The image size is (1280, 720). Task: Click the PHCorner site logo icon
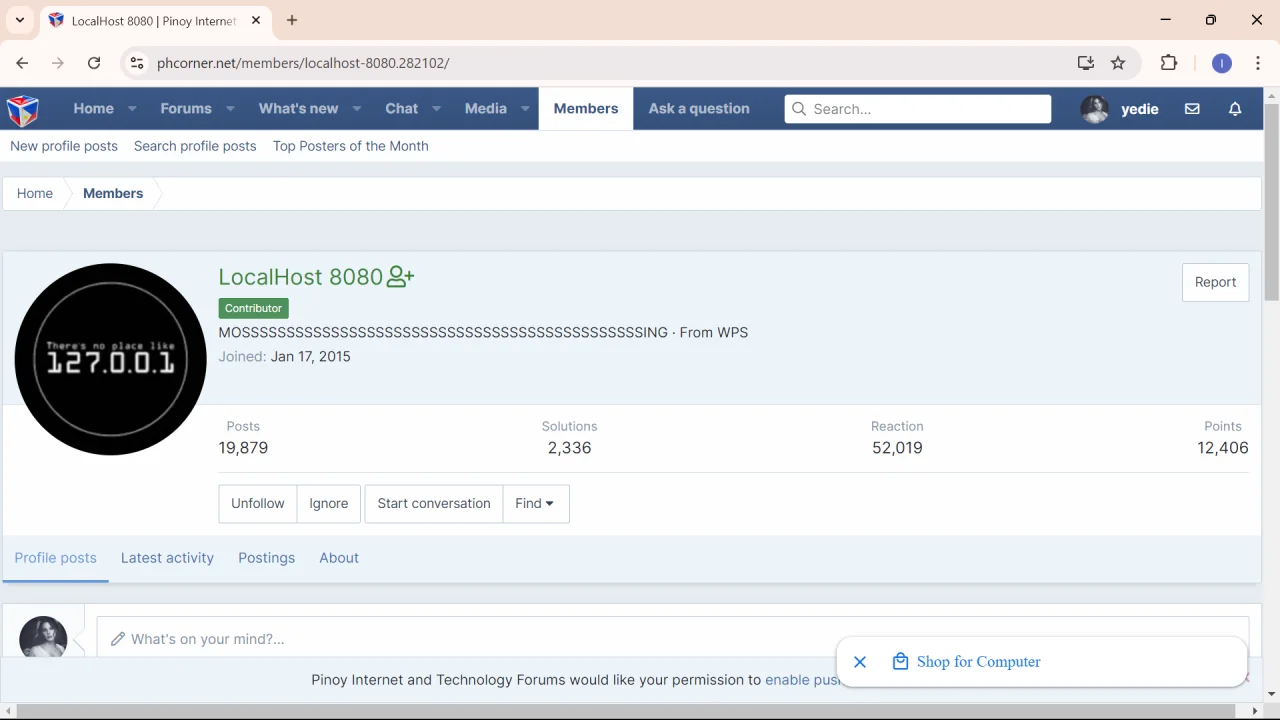[22, 109]
